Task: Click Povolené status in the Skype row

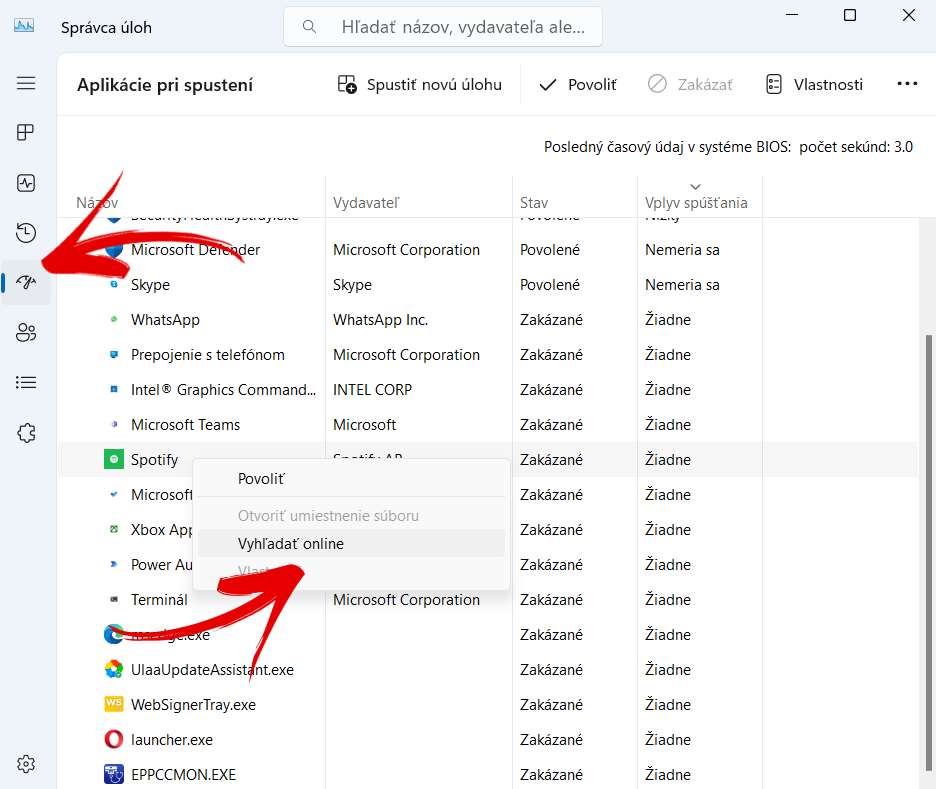Action: (x=550, y=285)
